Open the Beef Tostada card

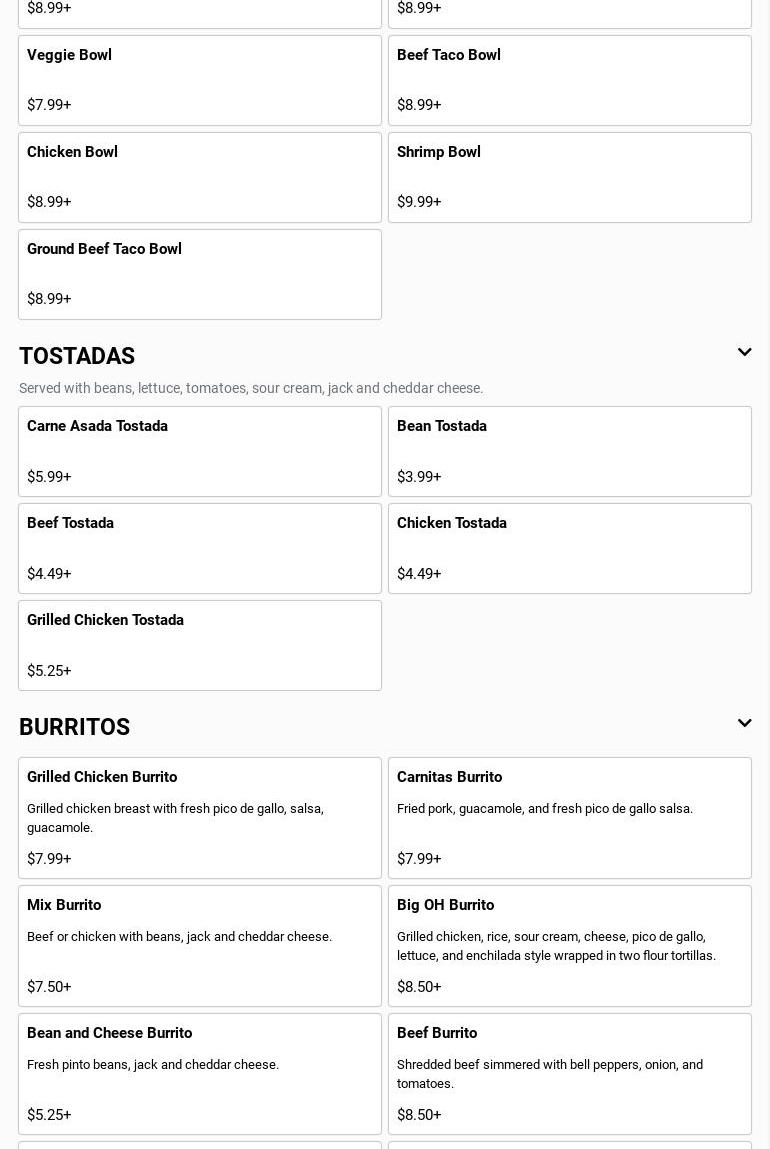pos(200,548)
